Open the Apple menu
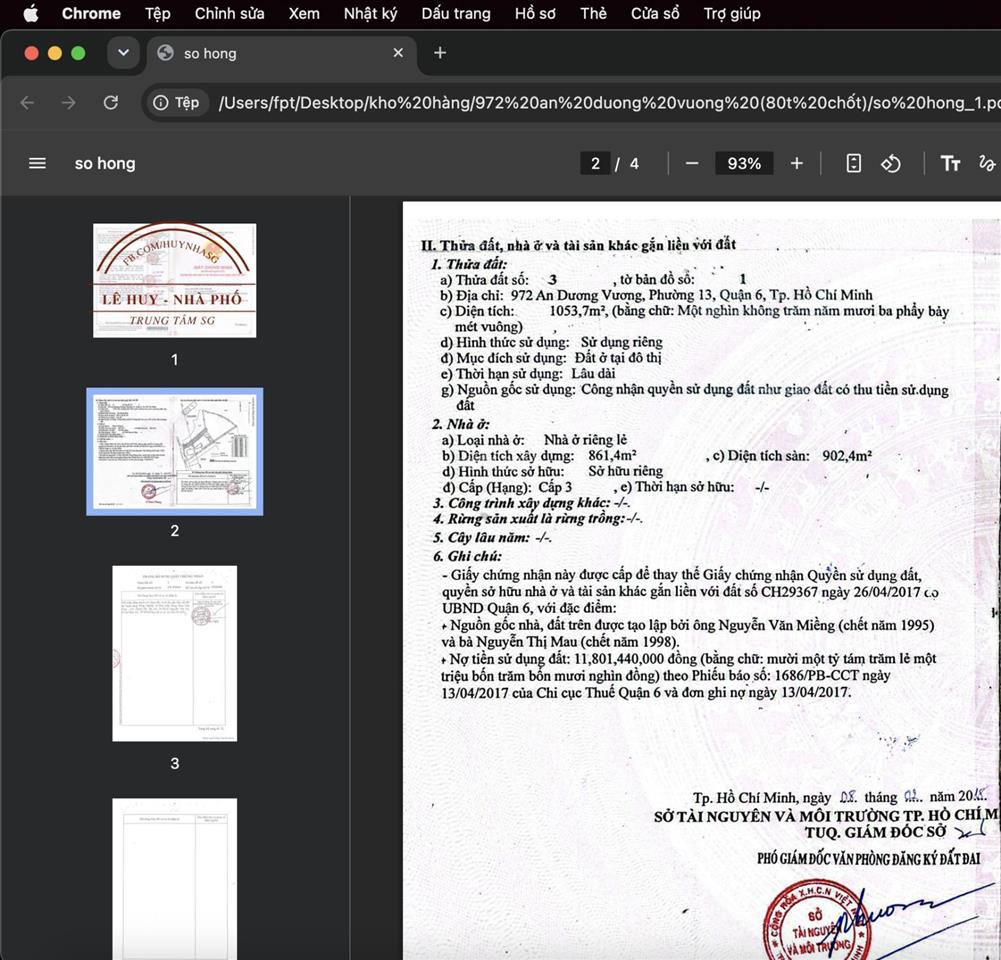The height and width of the screenshot is (960, 1001). 31,13
